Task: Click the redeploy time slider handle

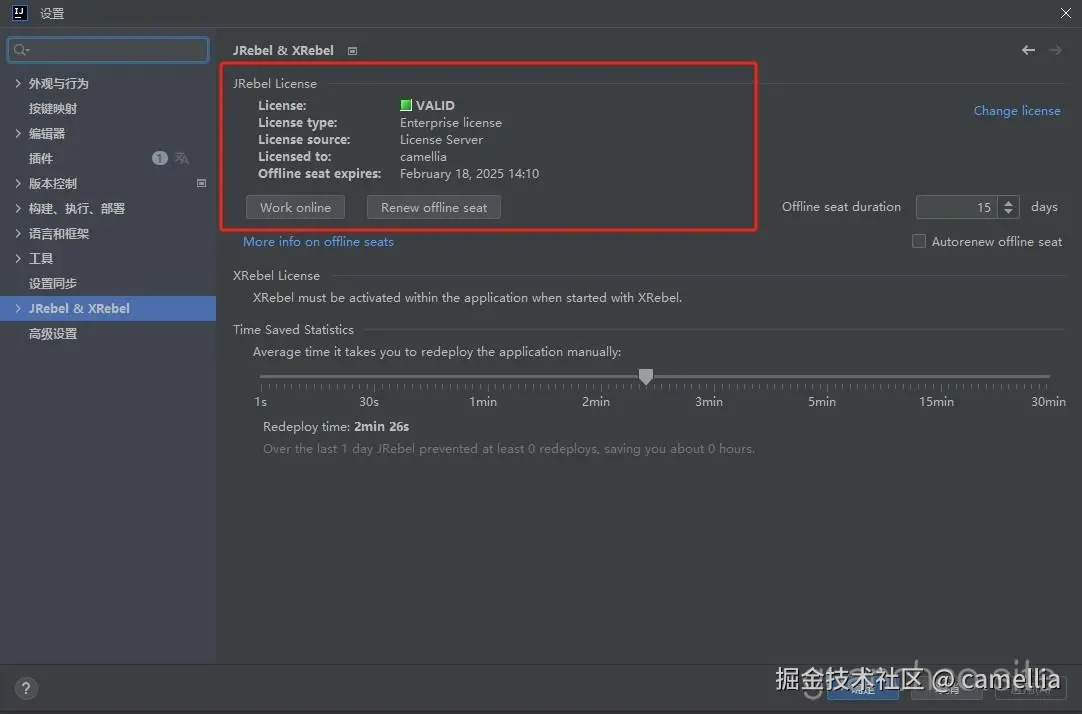Action: [x=646, y=376]
